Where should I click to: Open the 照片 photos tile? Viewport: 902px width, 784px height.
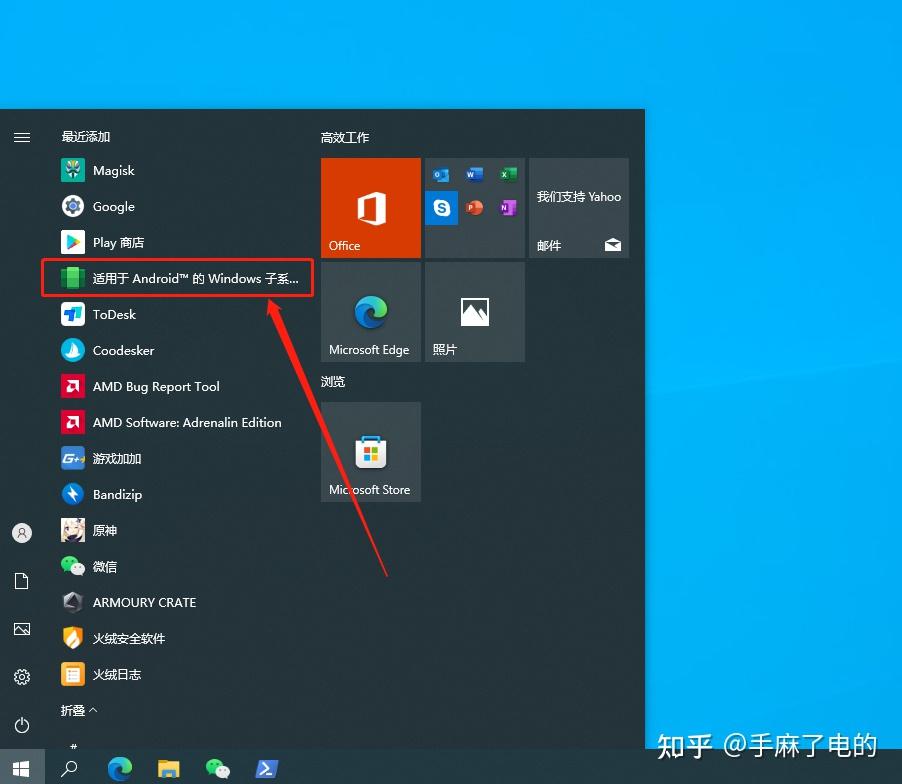pyautogui.click(x=475, y=312)
